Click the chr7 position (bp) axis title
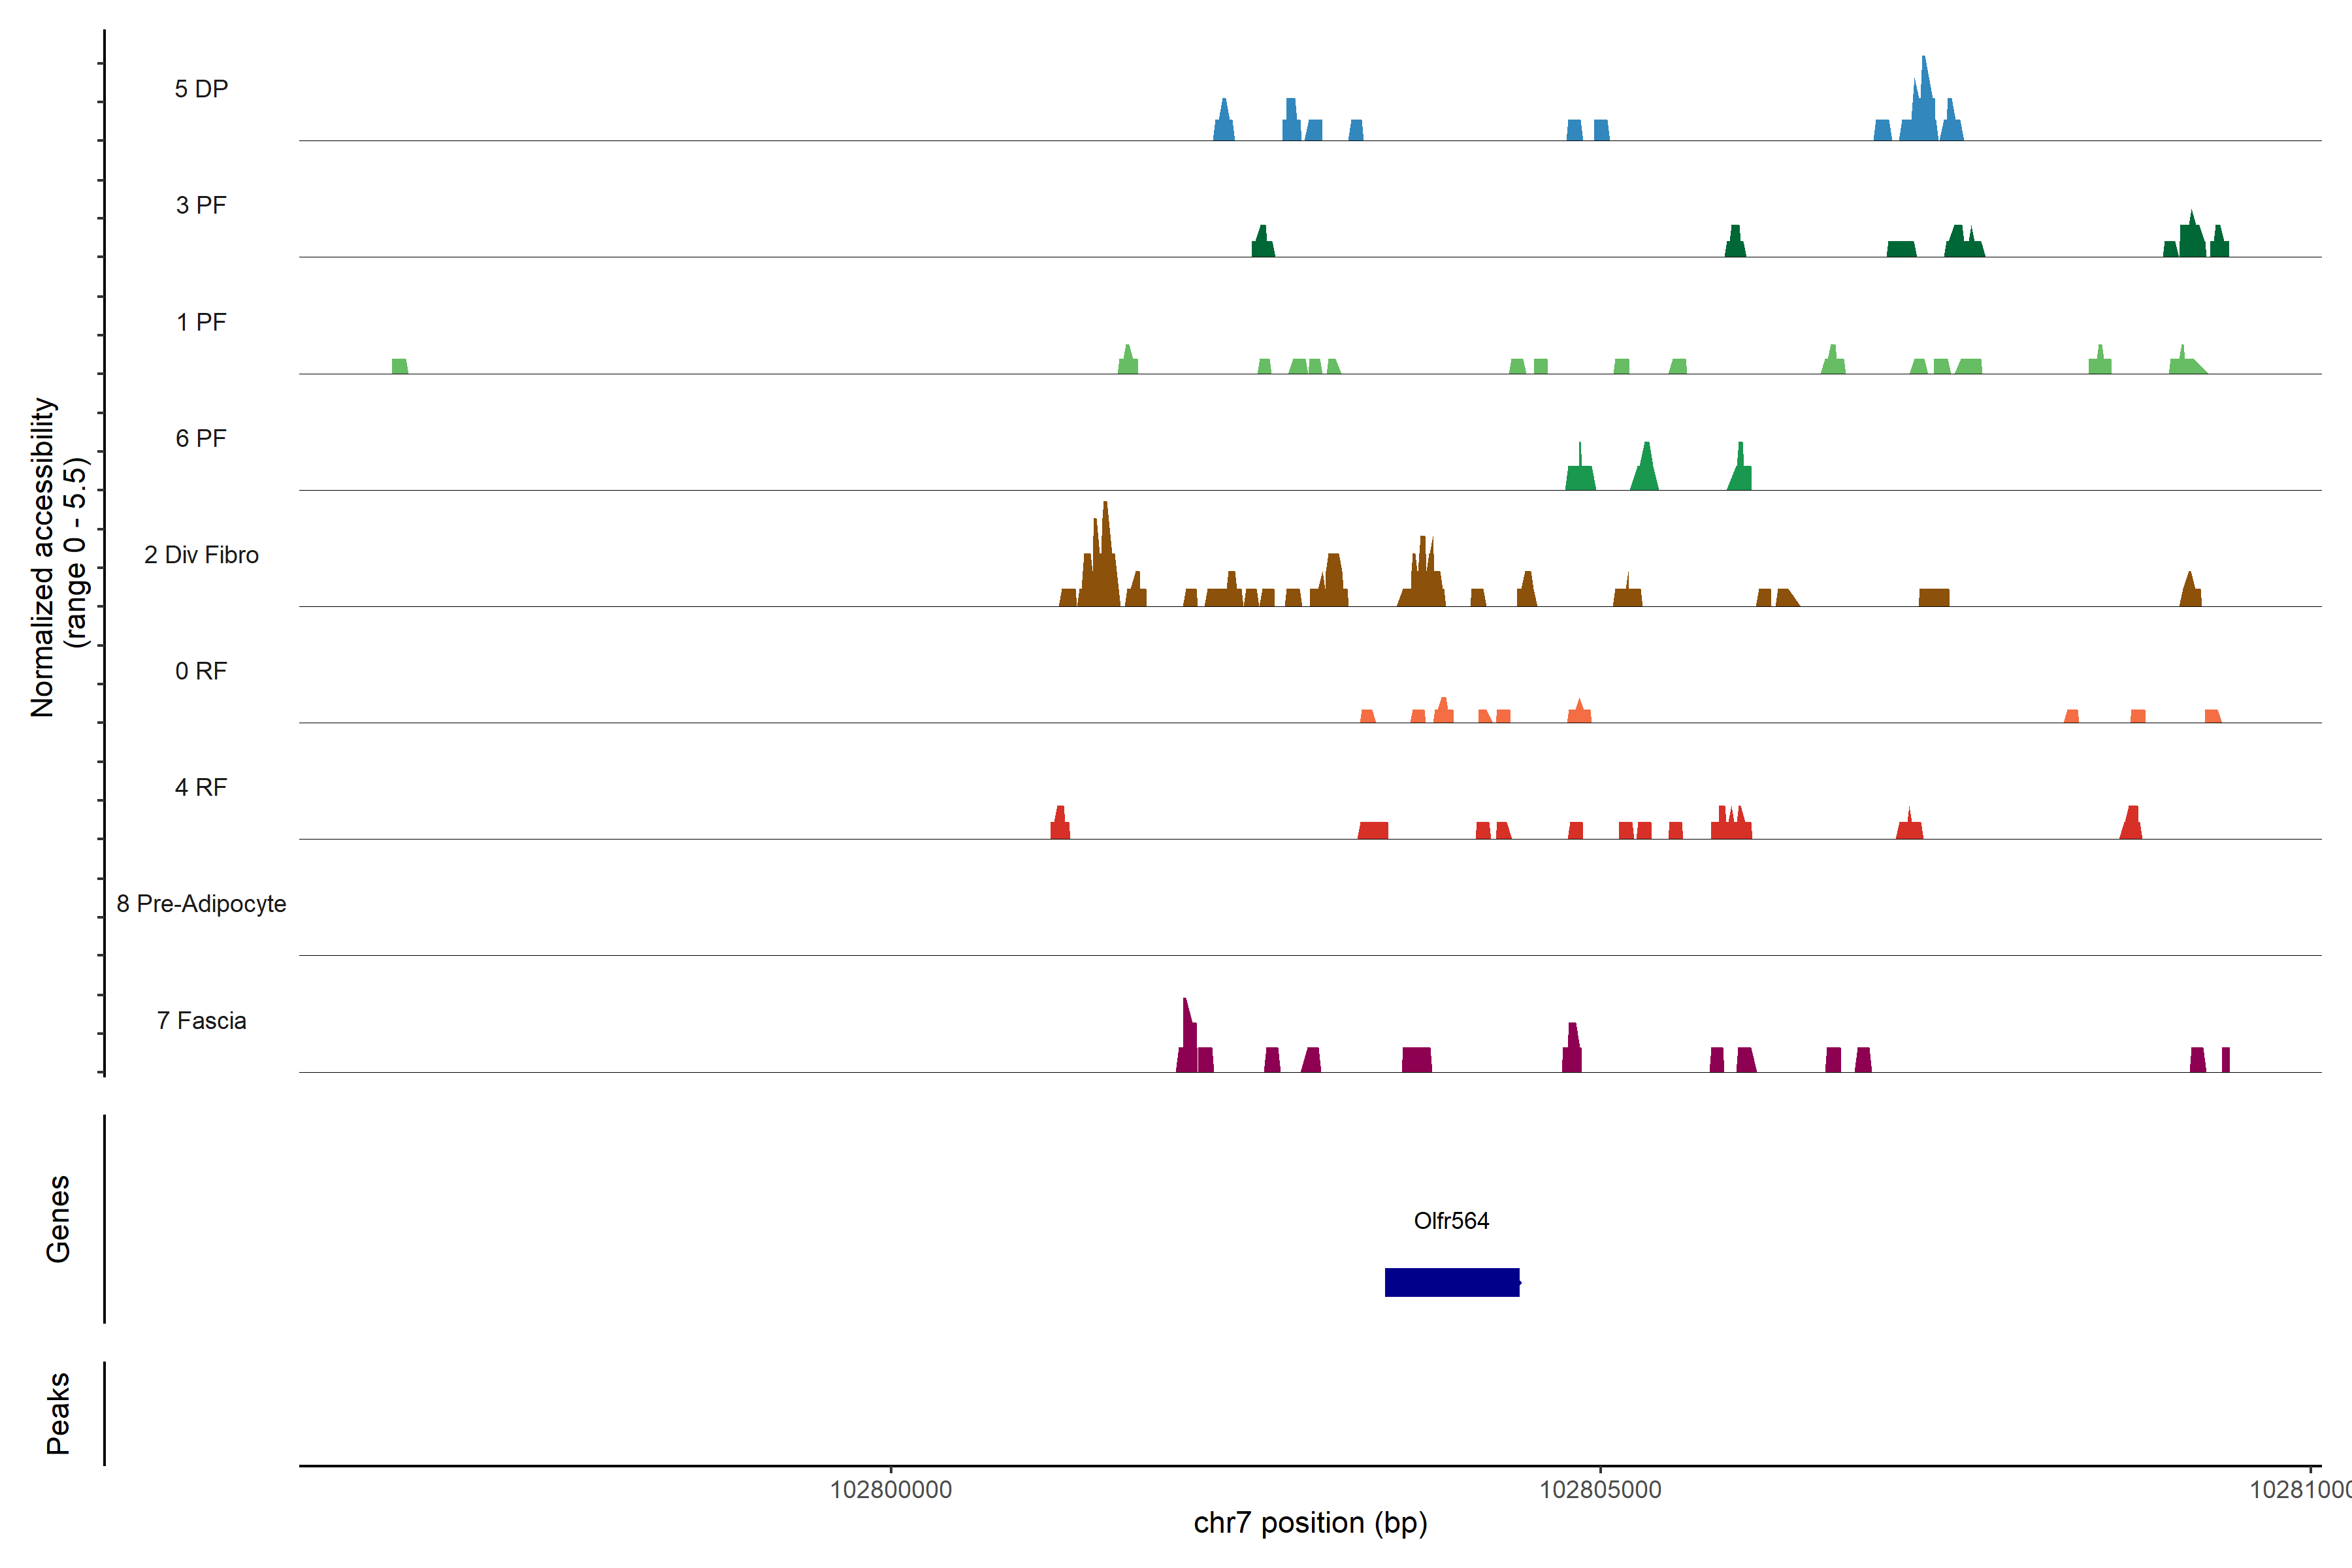The width and height of the screenshot is (2352, 1568). (1310, 1523)
